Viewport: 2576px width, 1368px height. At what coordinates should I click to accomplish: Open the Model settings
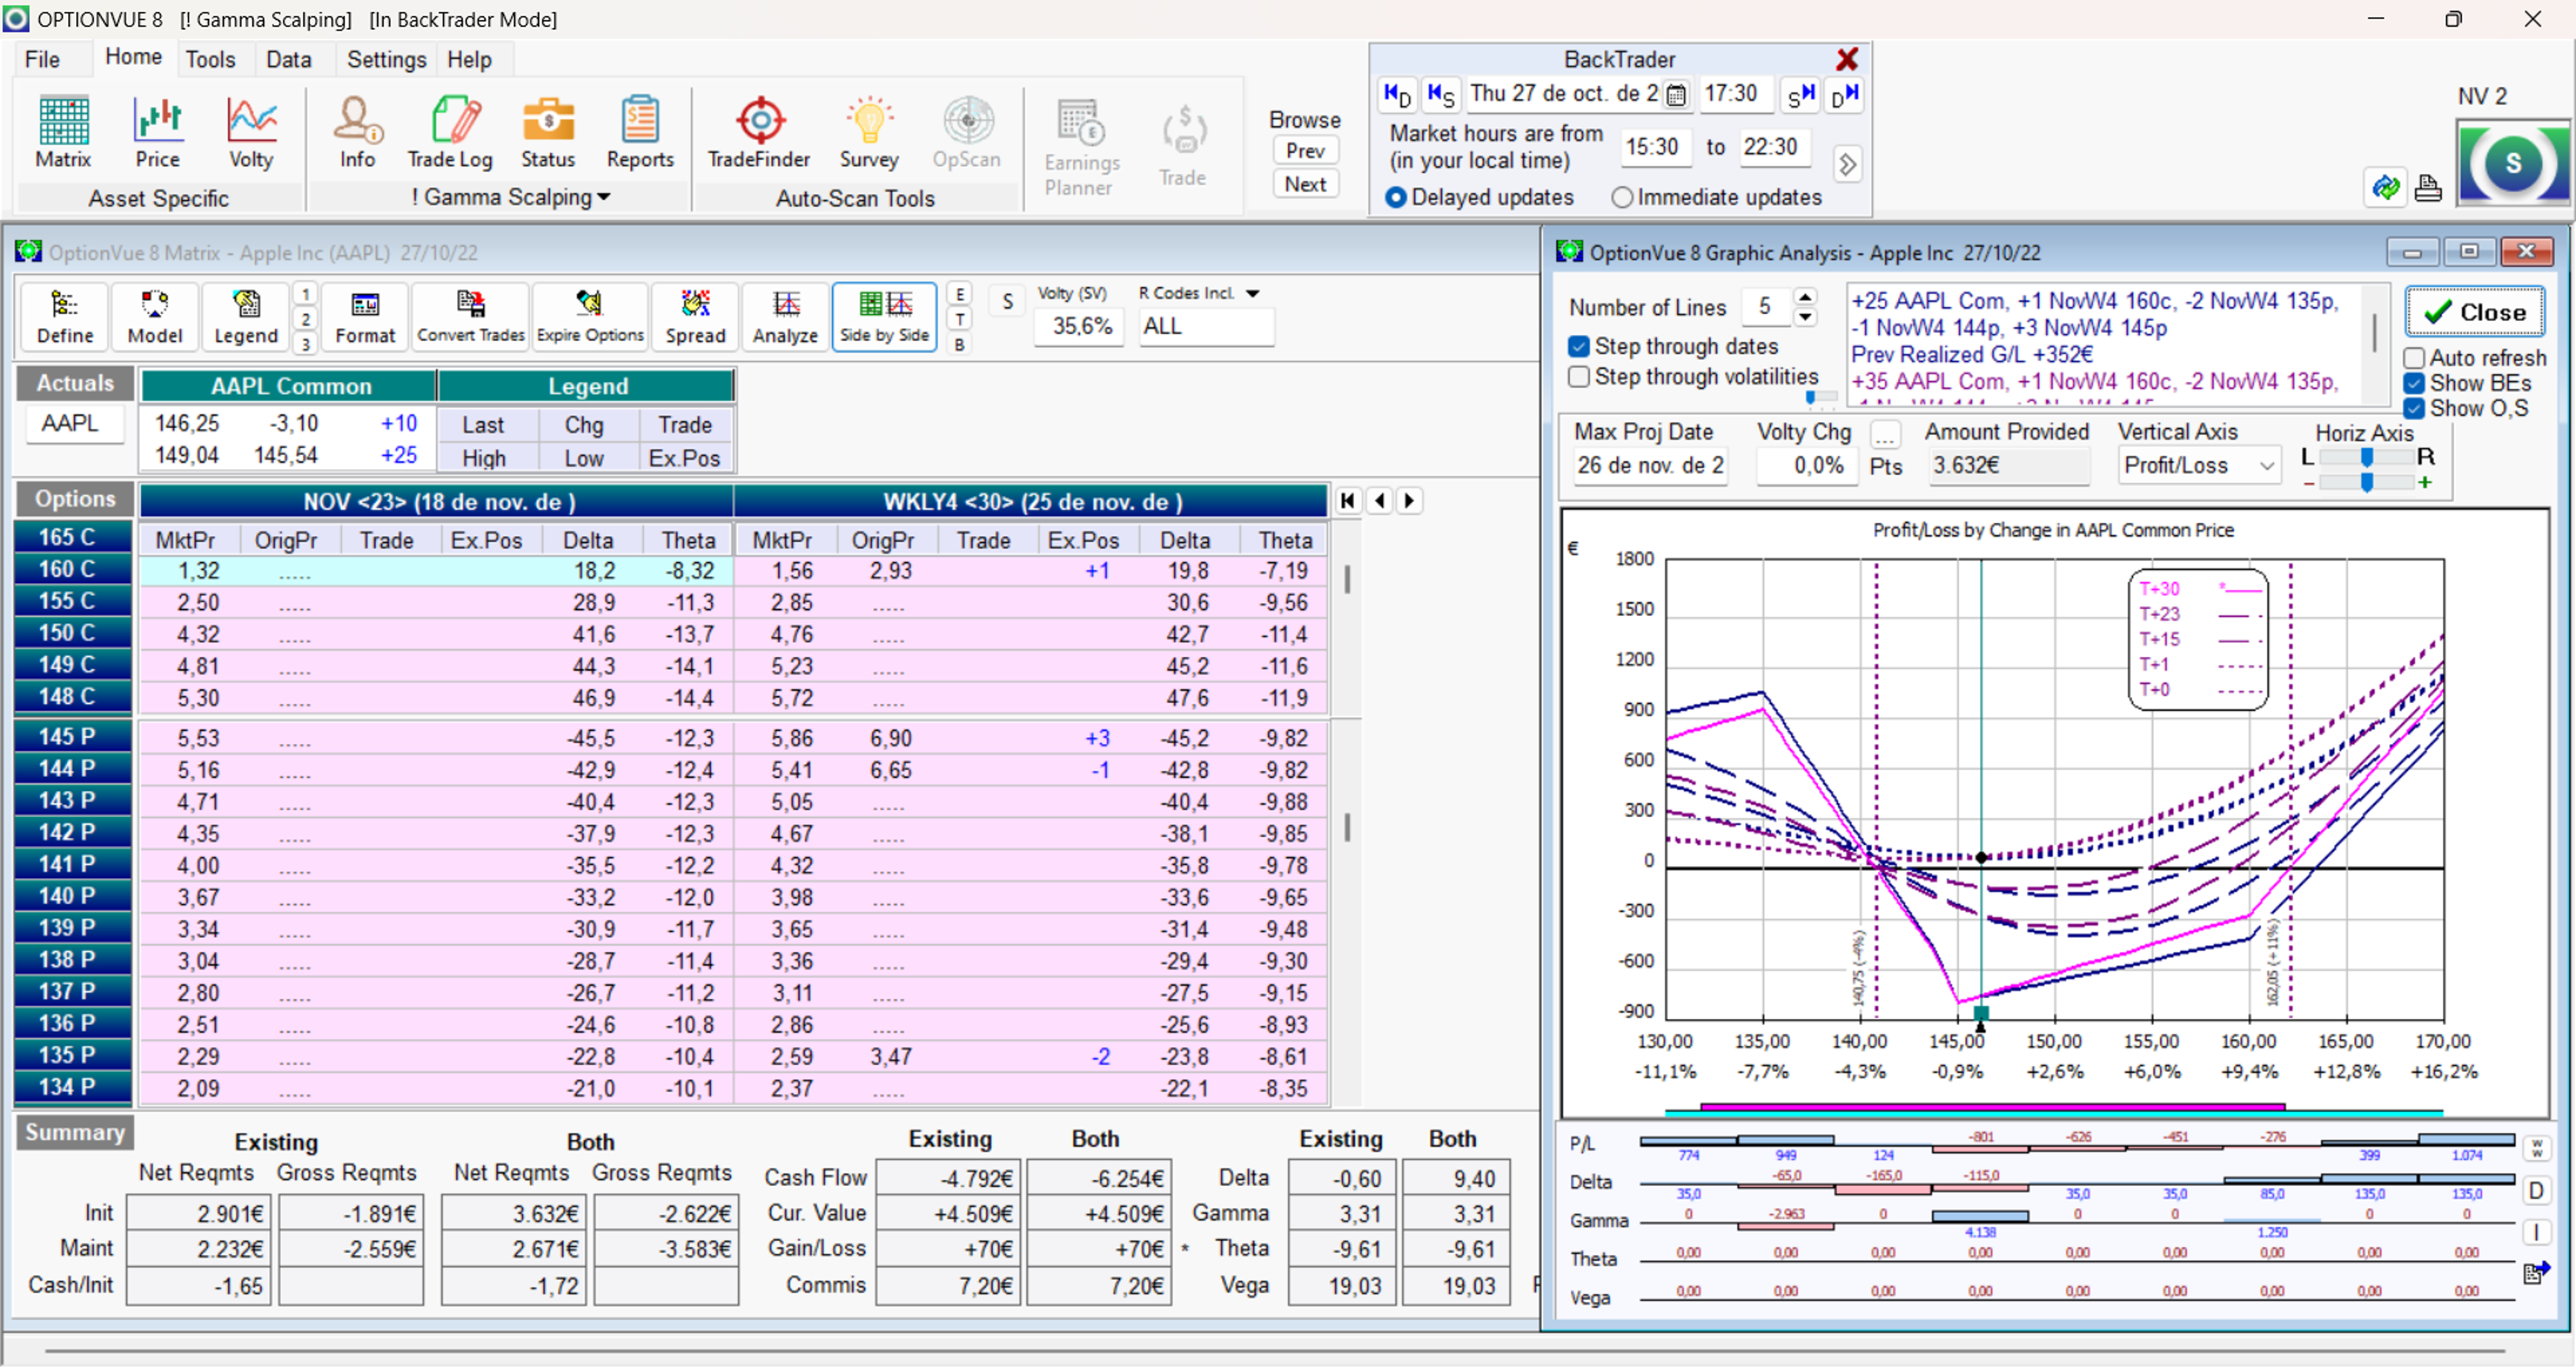155,317
